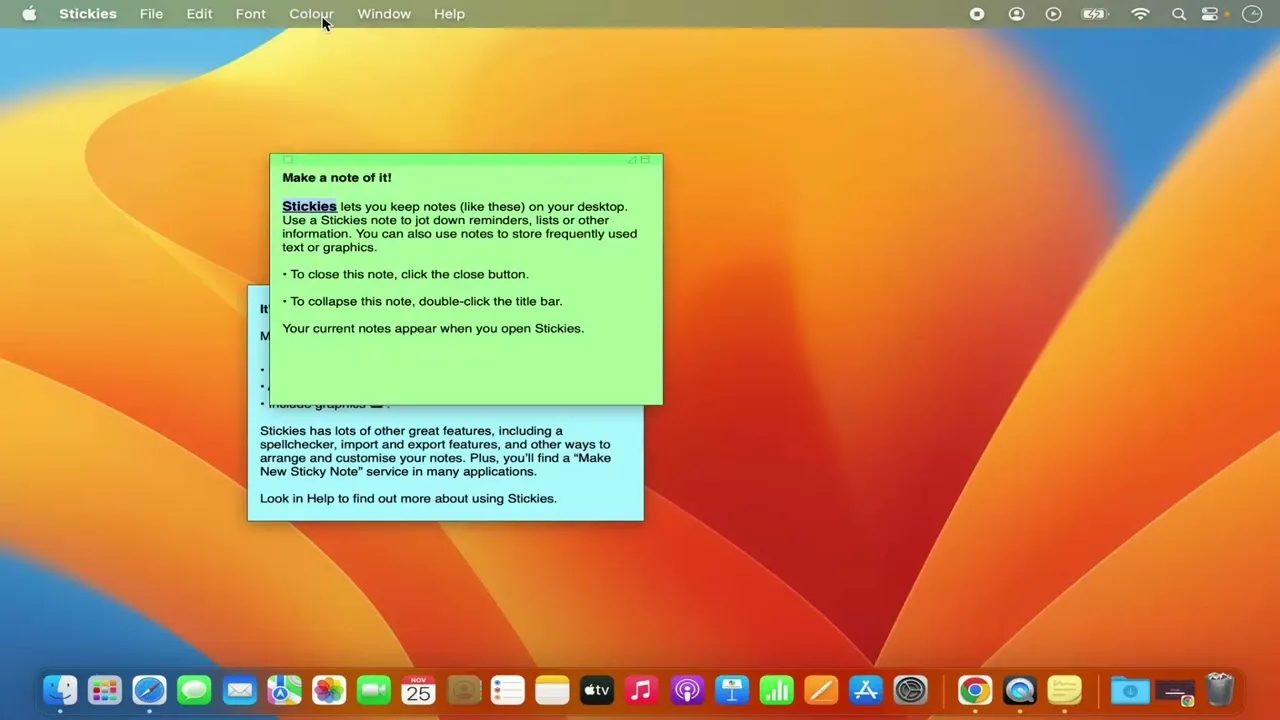The width and height of the screenshot is (1280, 720).
Task: Click the Stickies icon in the Dock
Action: (x=1065, y=690)
